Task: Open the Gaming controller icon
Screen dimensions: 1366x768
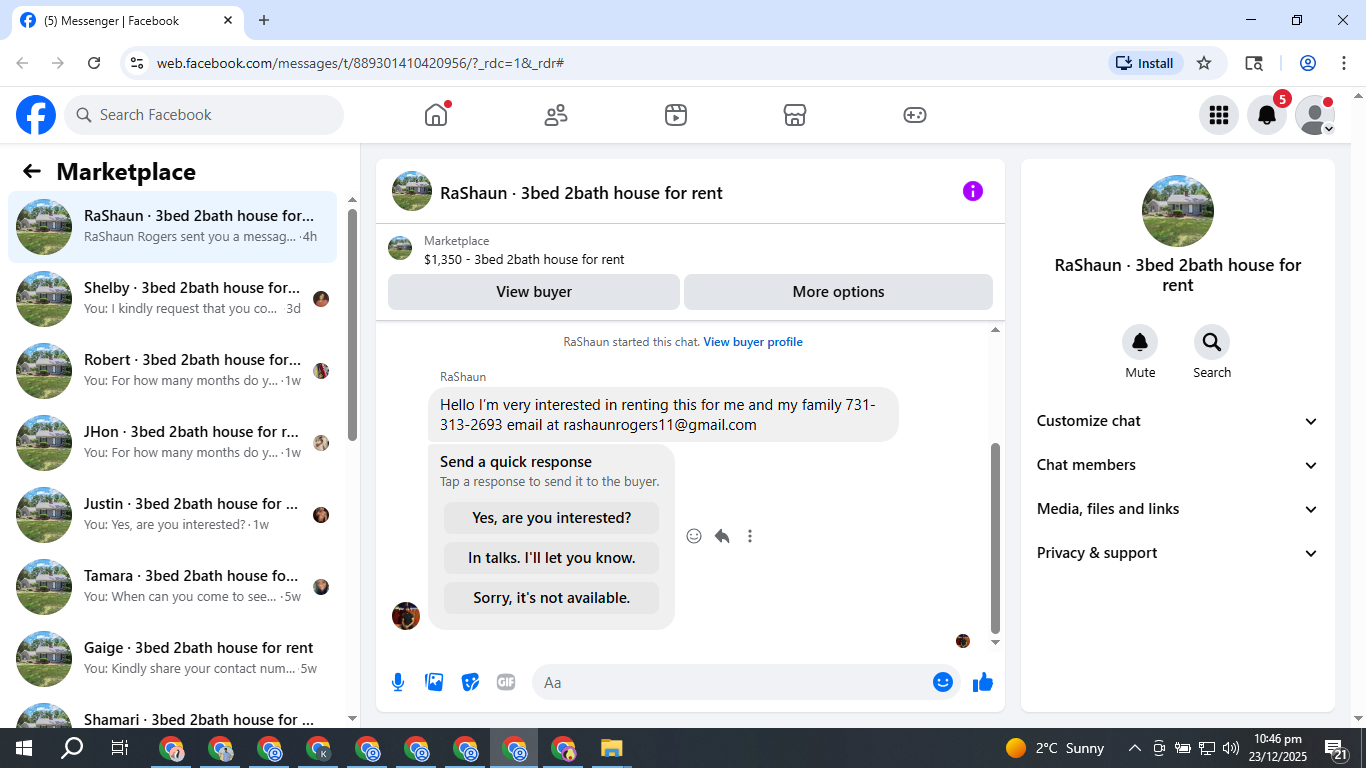Action: pyautogui.click(x=915, y=115)
